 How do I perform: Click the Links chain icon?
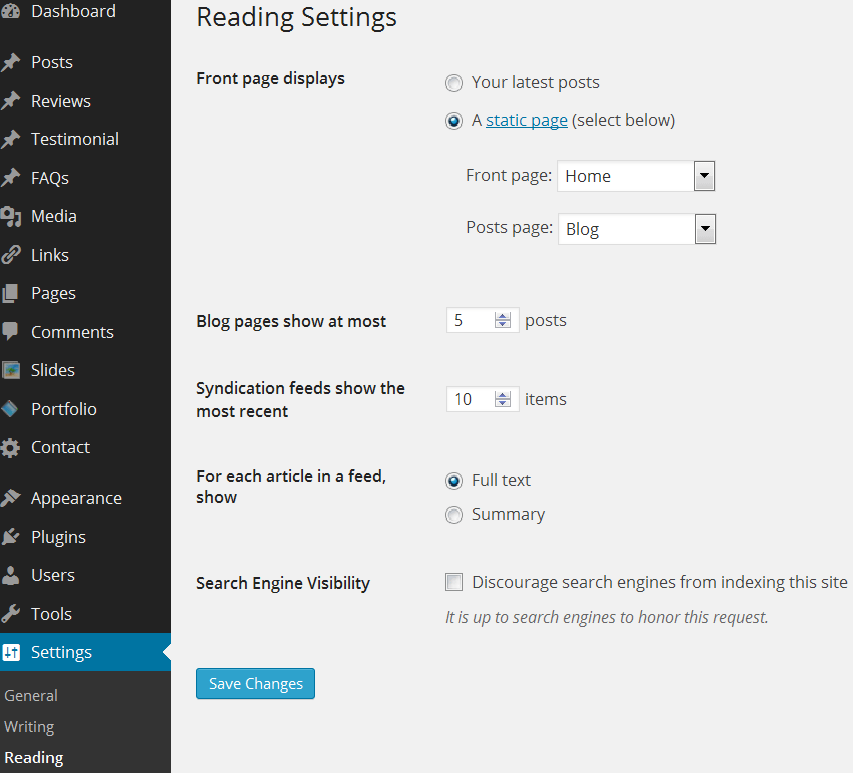pyautogui.click(x=10, y=255)
